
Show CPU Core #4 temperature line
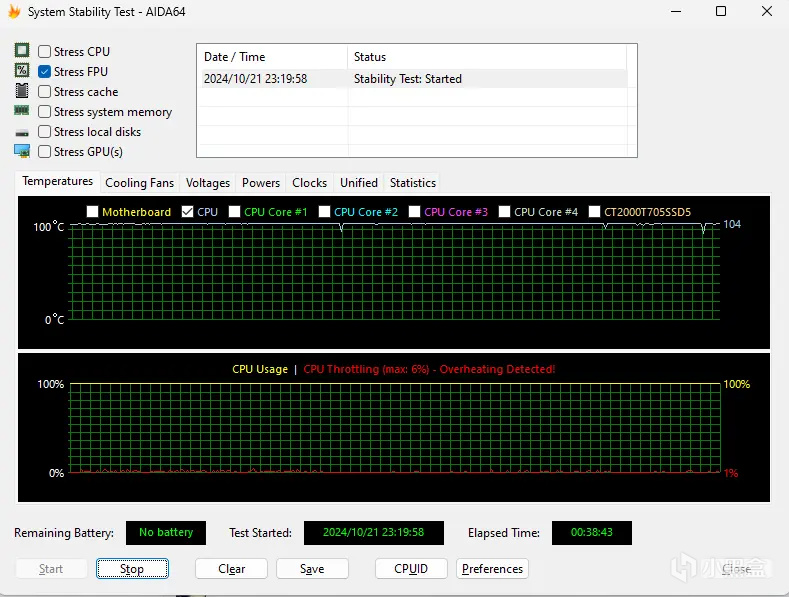(504, 211)
